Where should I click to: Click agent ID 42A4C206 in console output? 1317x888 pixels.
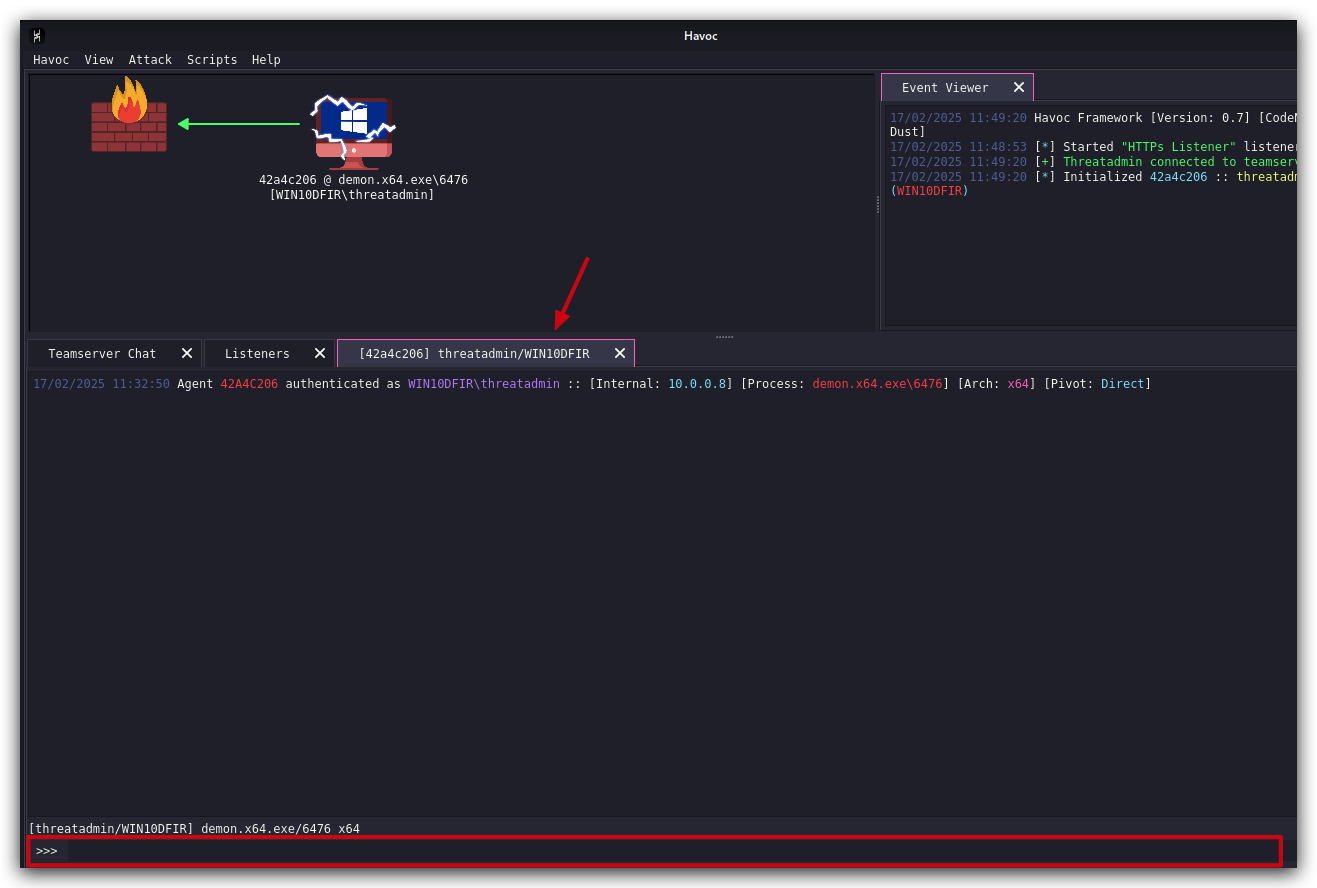(249, 384)
